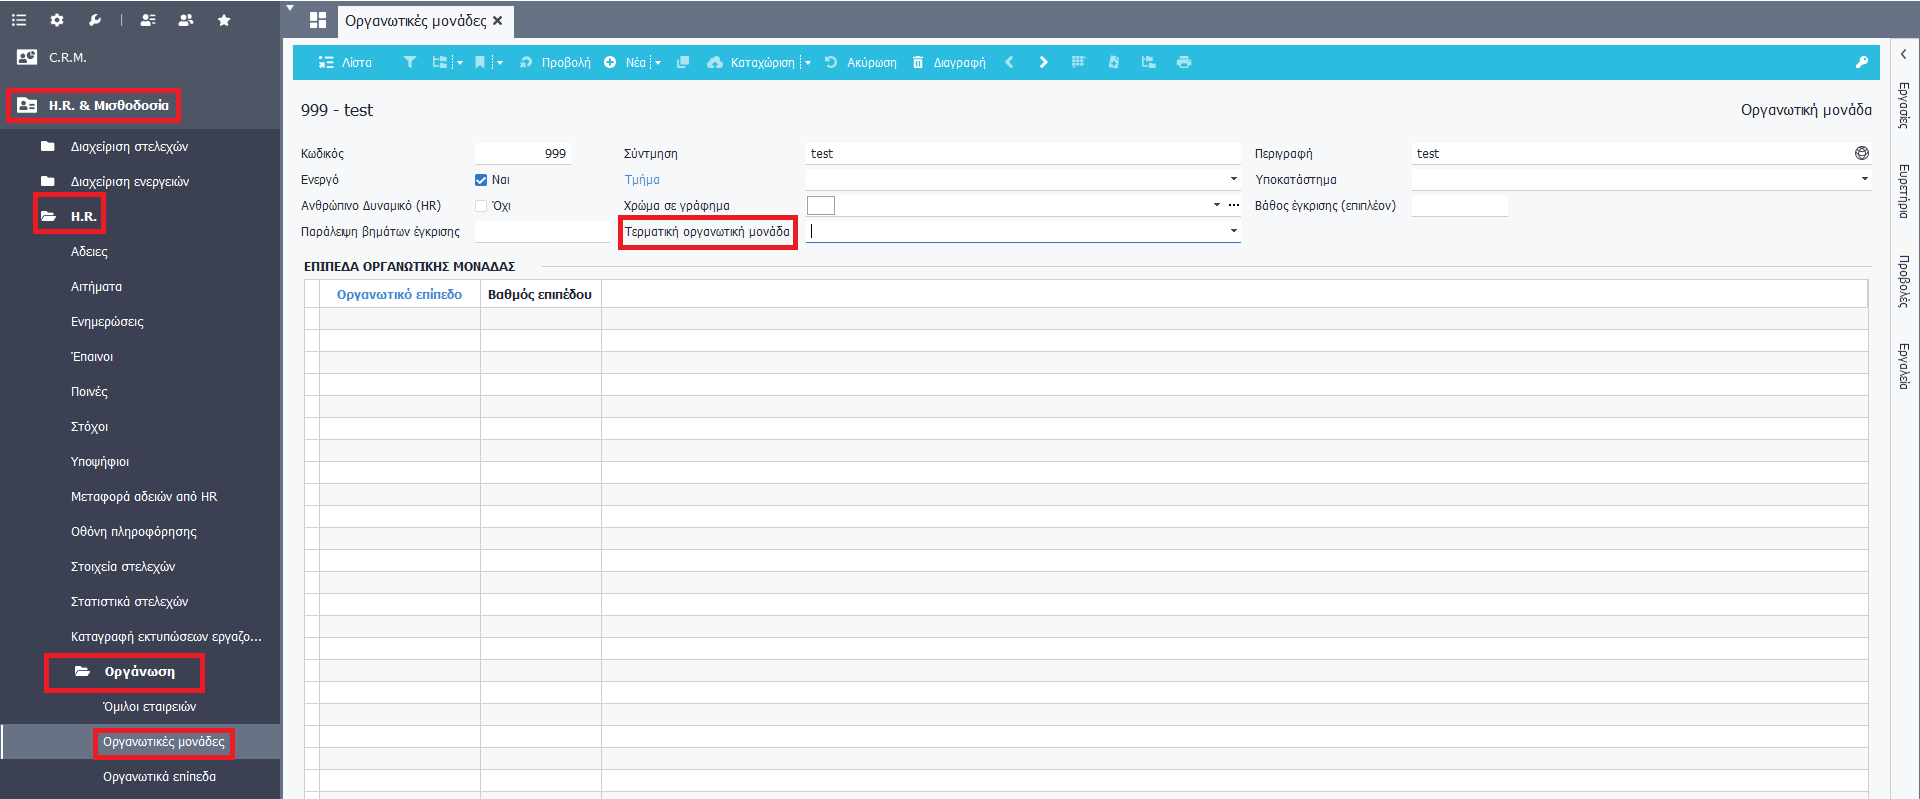Click the tree structure icon in toolbar

point(440,62)
